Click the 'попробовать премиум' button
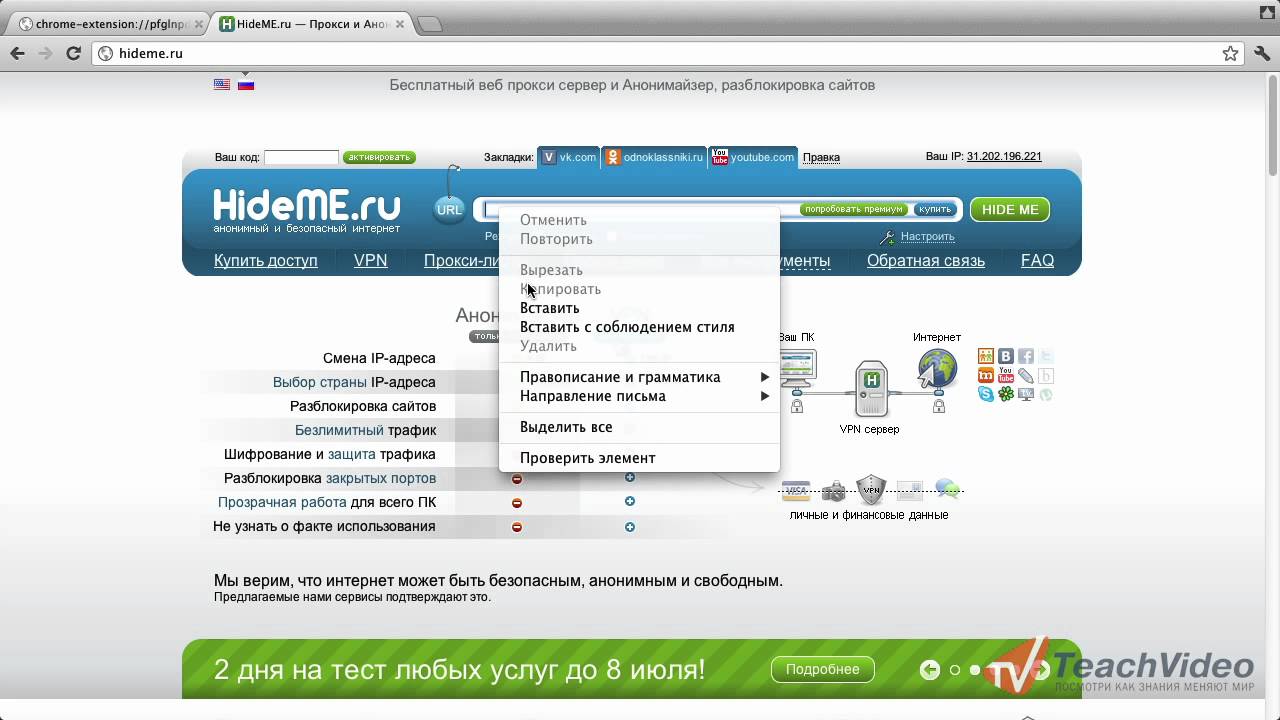 coord(854,210)
